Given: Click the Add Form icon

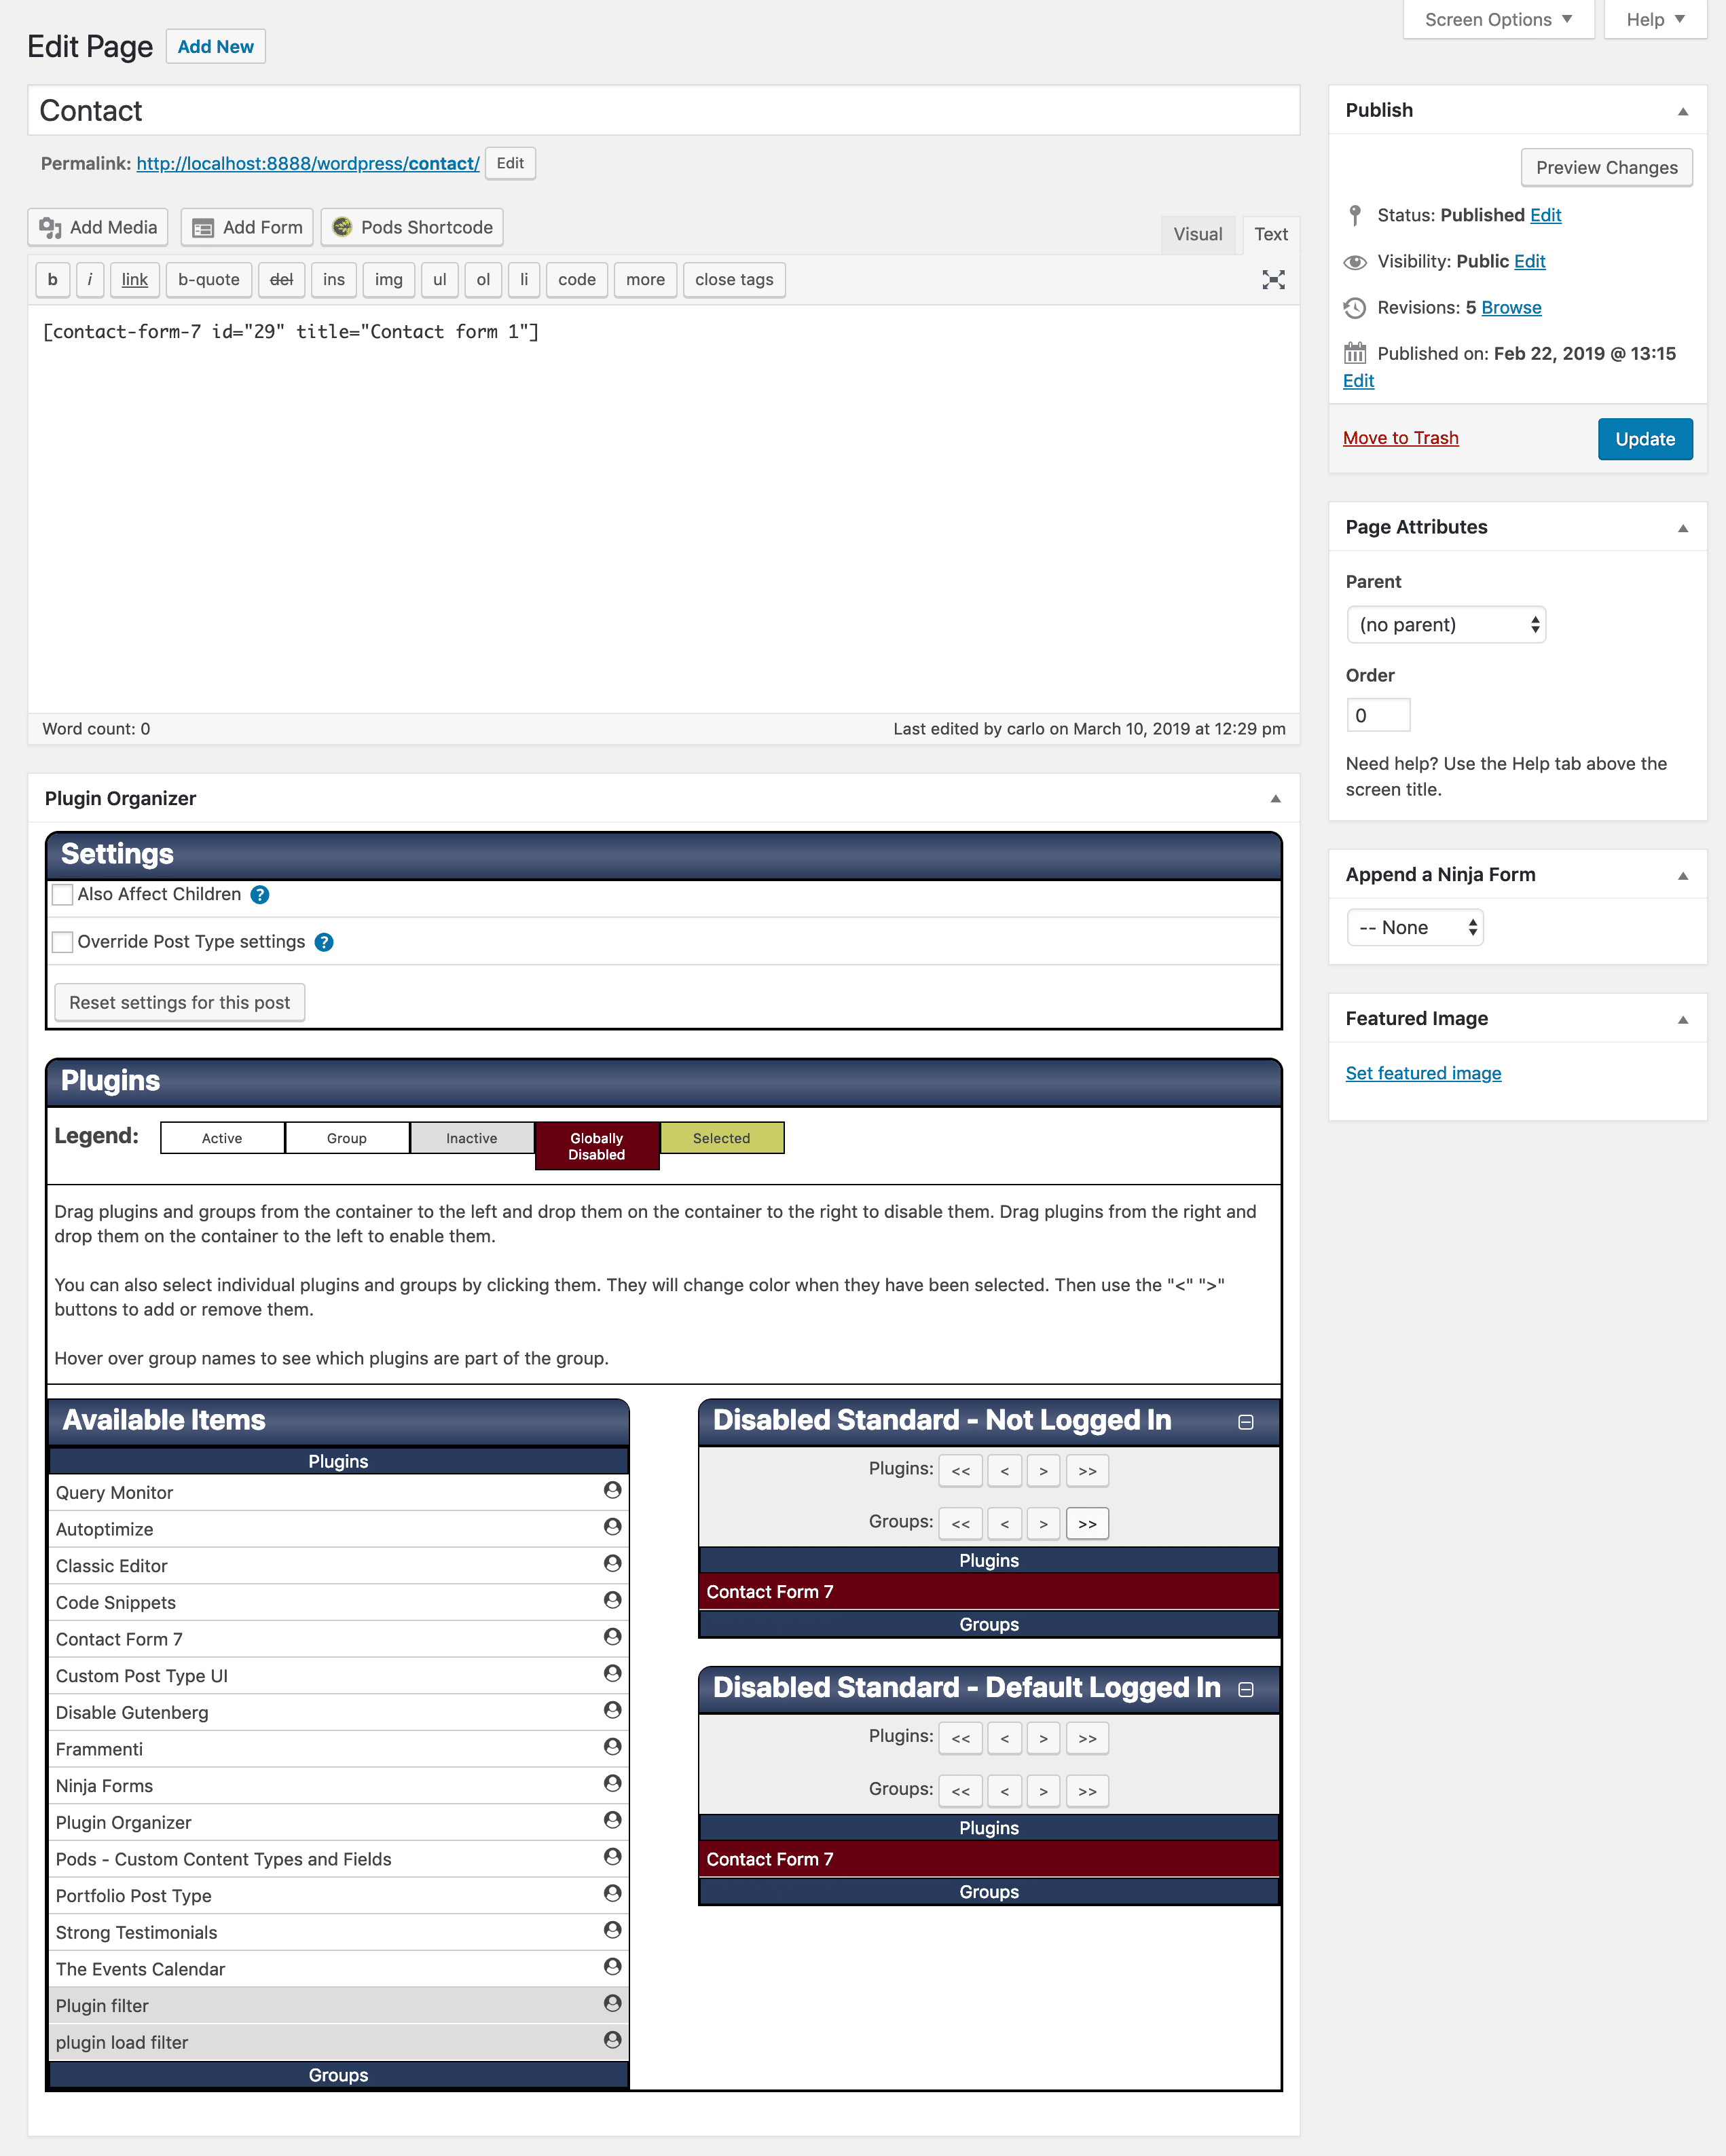Looking at the screenshot, I should [245, 227].
